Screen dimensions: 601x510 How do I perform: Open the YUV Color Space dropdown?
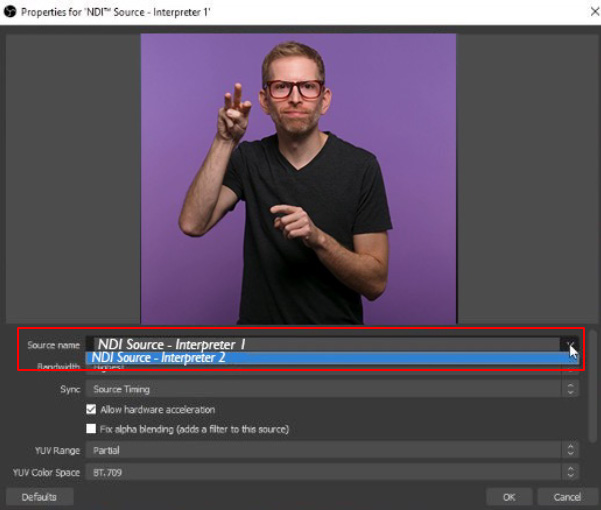[332, 472]
